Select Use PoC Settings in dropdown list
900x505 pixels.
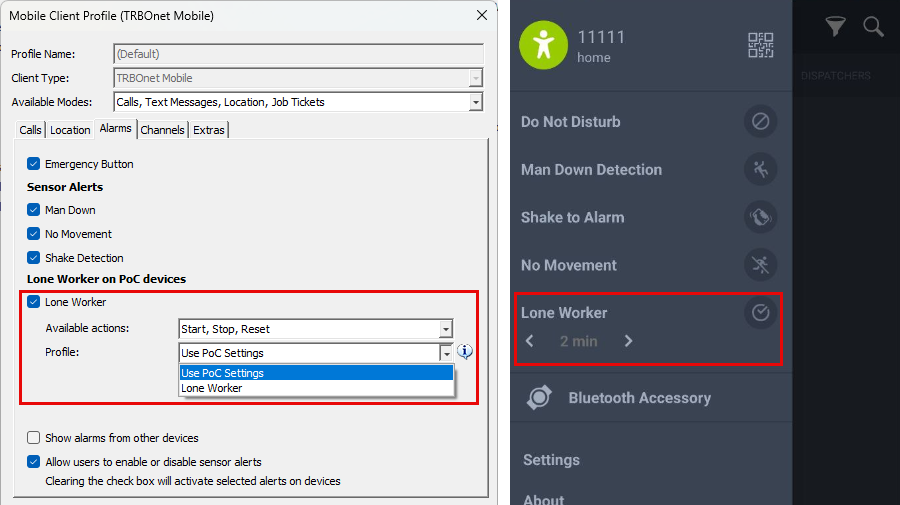[316, 373]
